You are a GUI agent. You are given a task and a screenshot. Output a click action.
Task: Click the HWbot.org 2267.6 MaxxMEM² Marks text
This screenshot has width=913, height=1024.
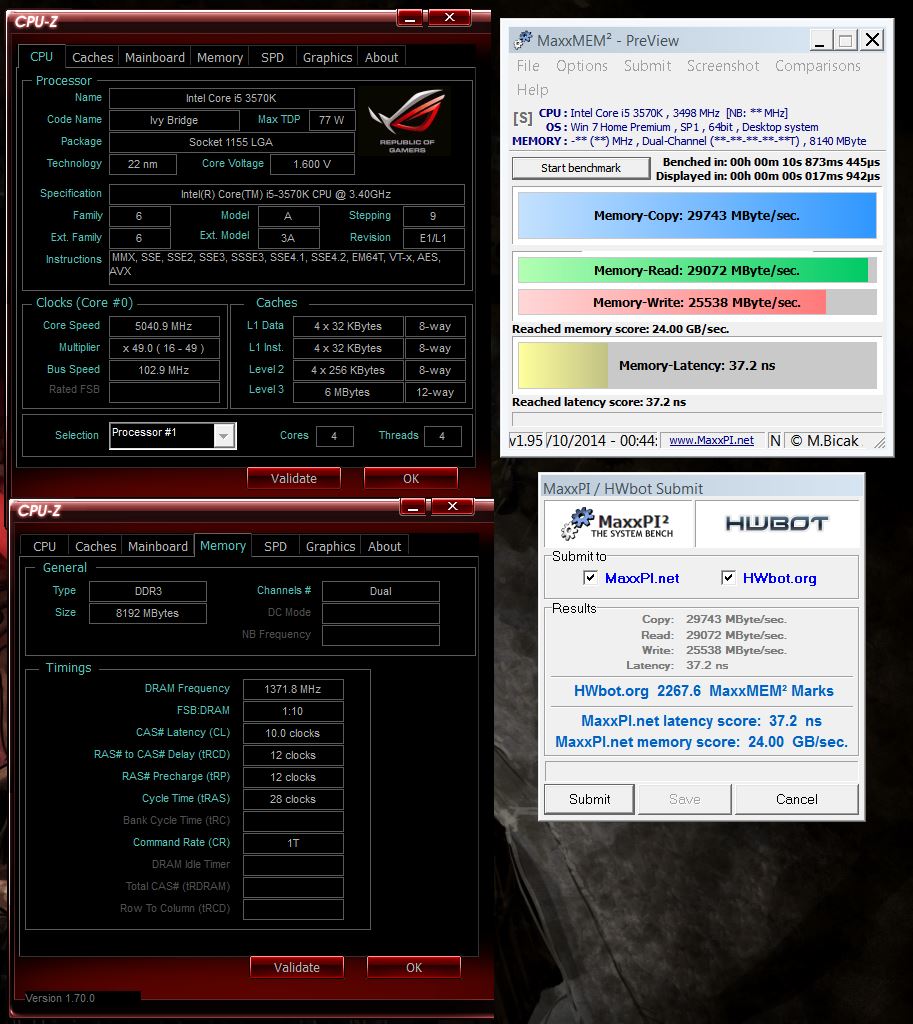pos(703,691)
